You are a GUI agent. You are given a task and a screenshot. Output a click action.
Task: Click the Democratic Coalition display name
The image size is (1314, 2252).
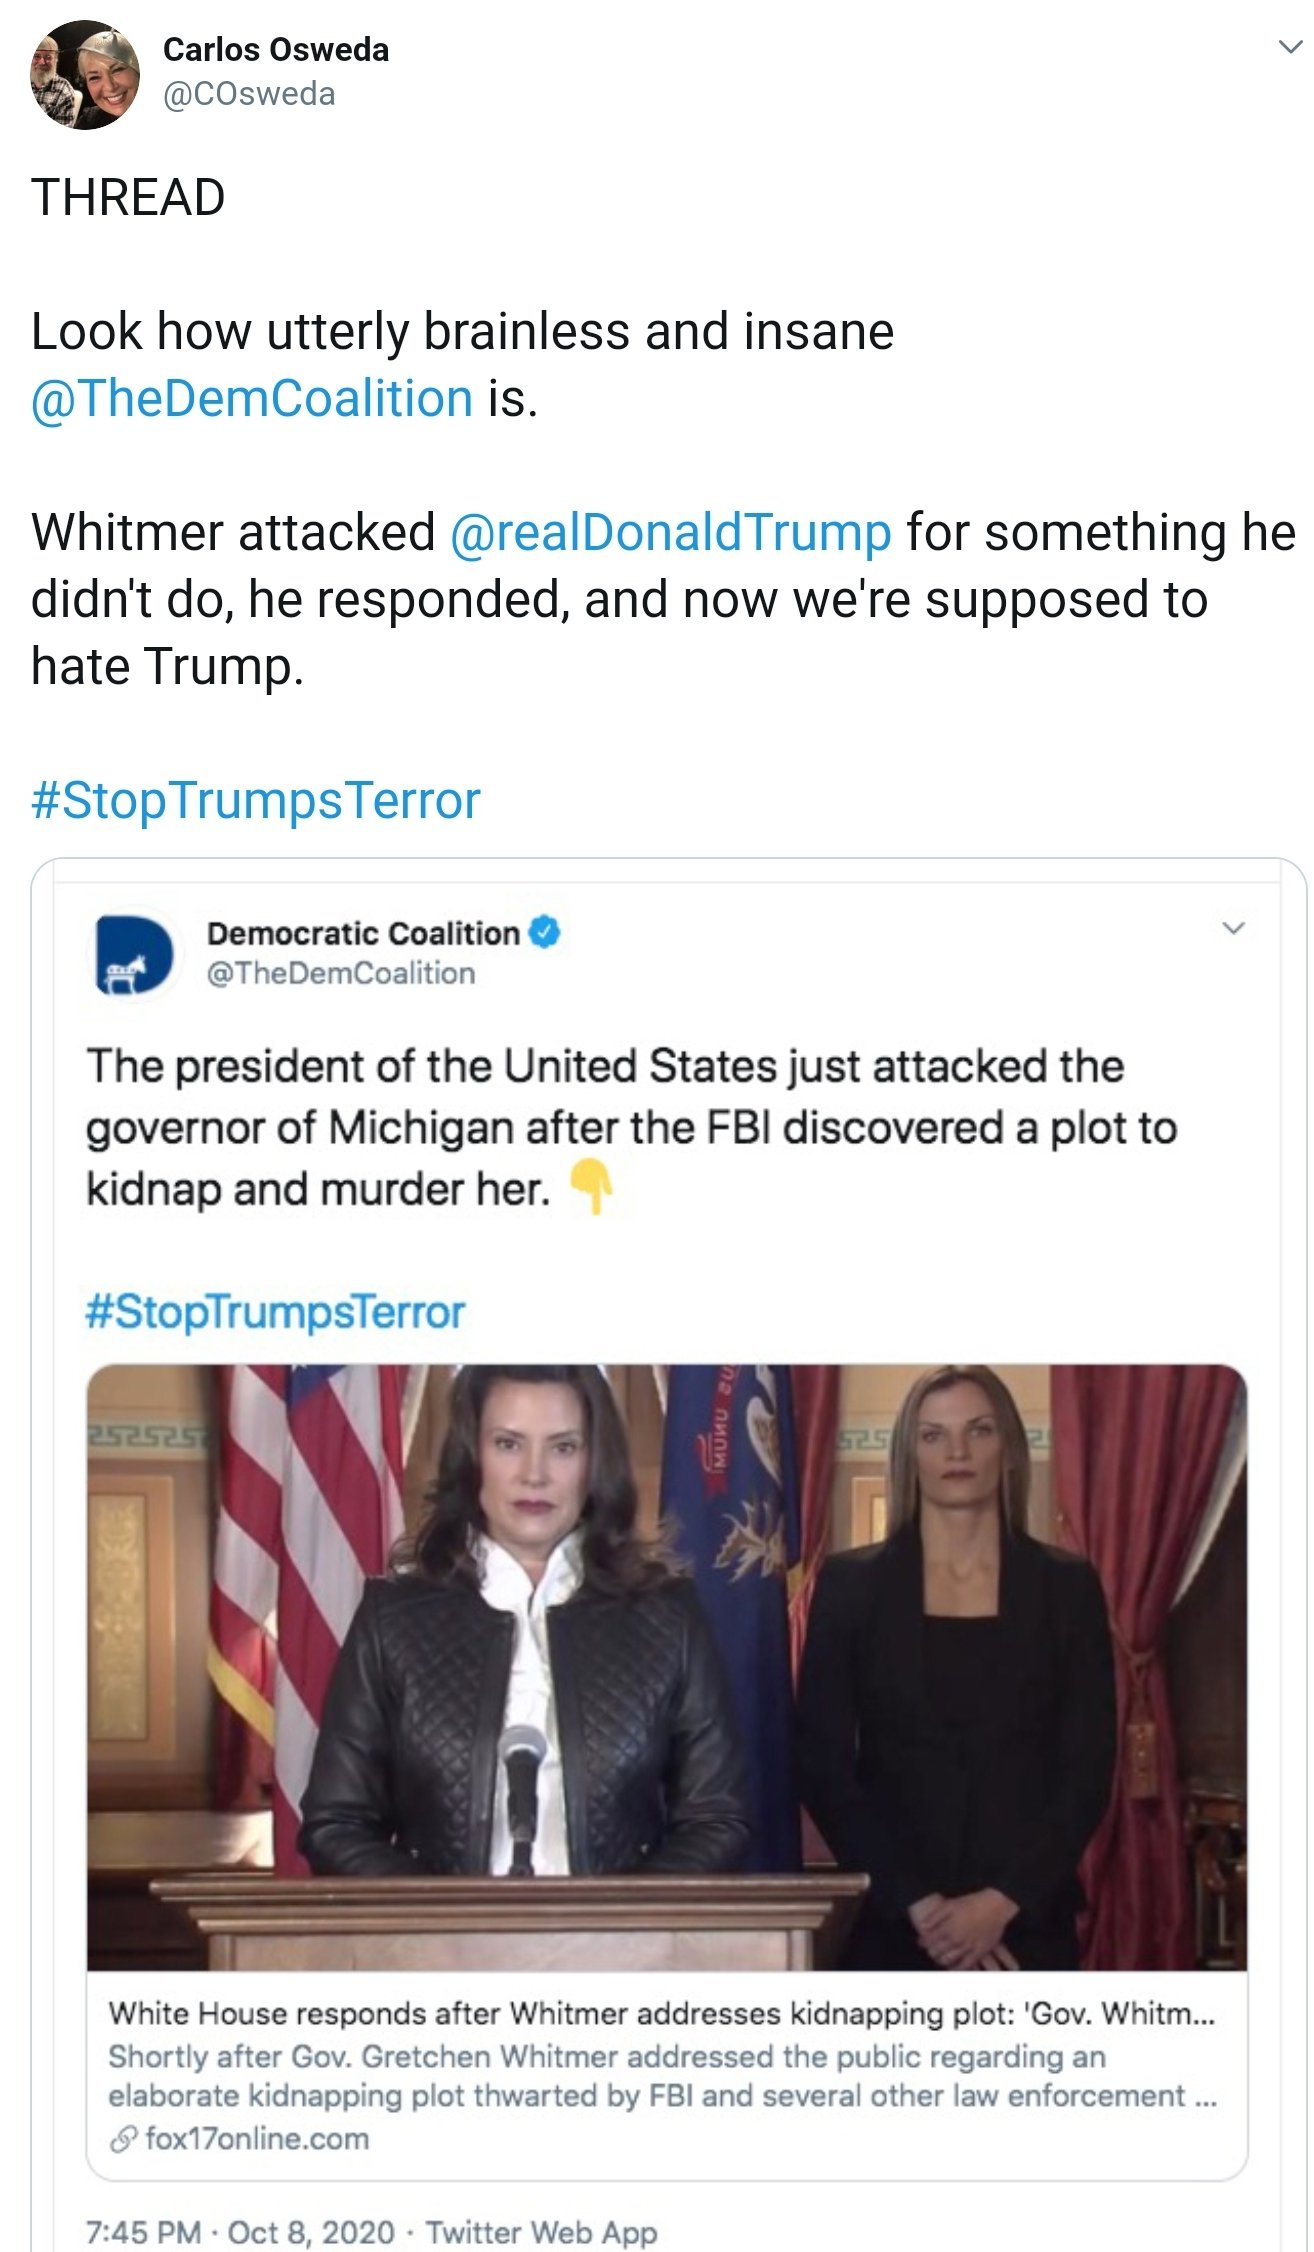coord(363,933)
